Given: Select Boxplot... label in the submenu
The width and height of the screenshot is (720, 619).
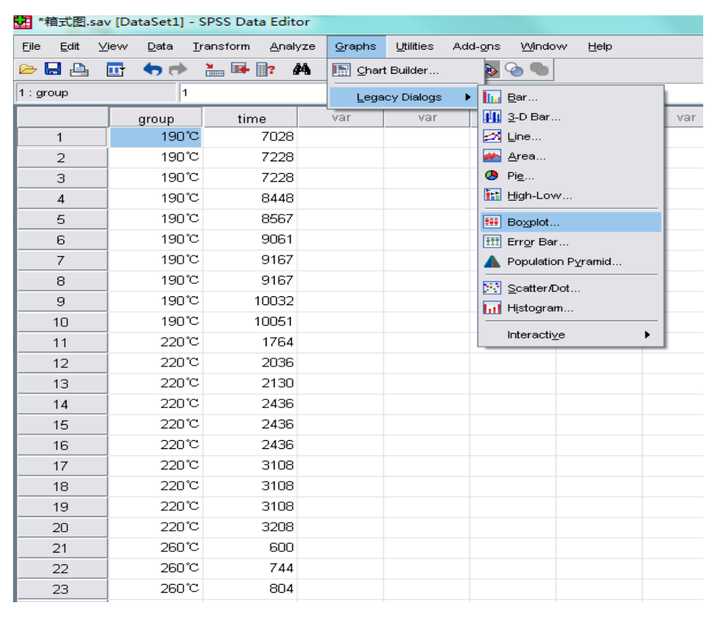Looking at the screenshot, I should click(533, 222).
